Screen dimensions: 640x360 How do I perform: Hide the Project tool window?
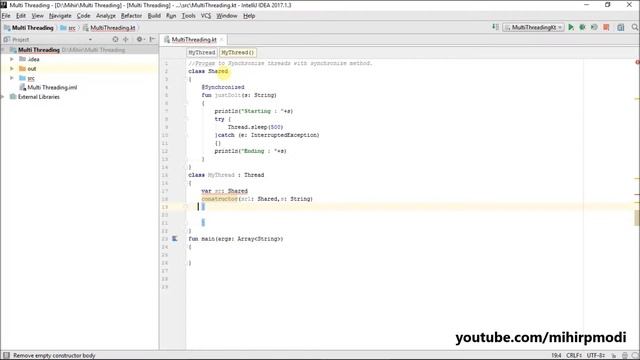point(152,39)
